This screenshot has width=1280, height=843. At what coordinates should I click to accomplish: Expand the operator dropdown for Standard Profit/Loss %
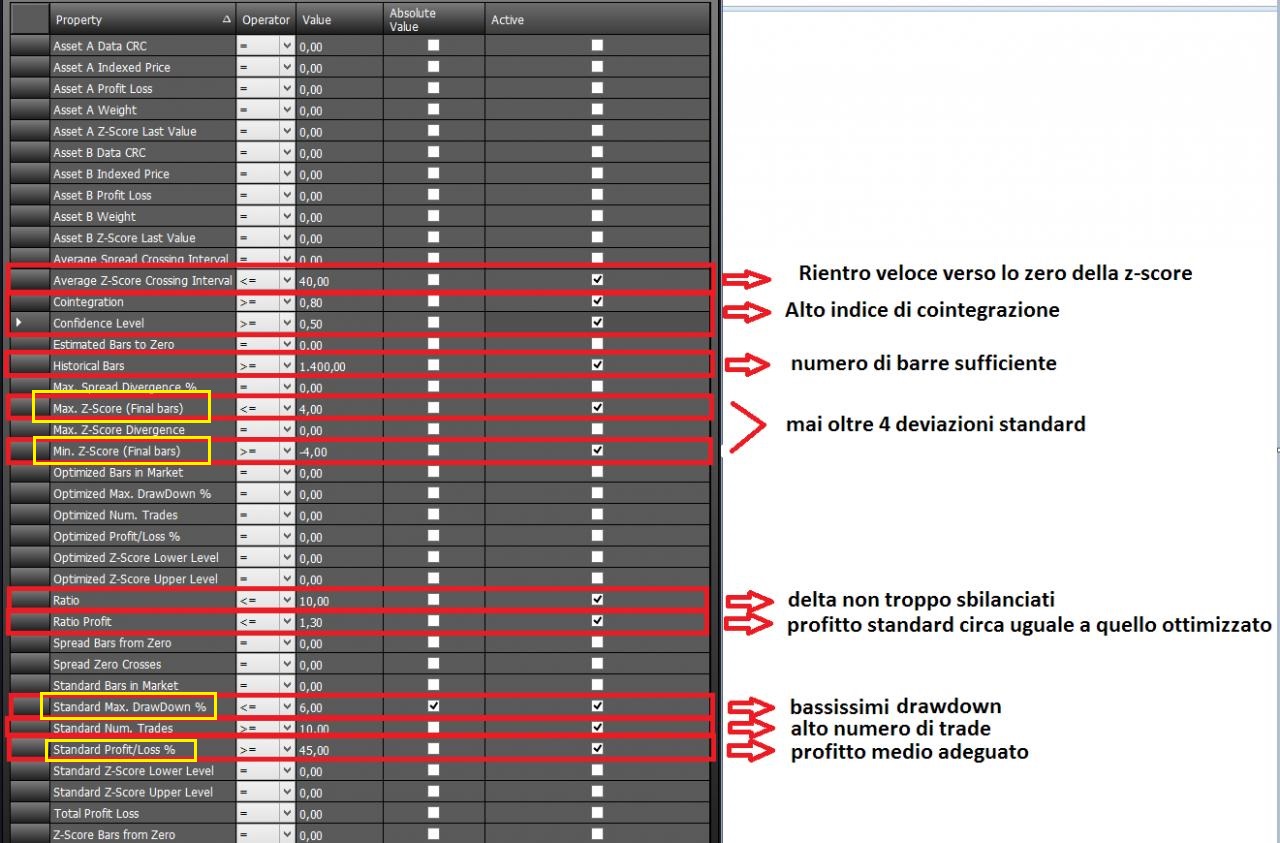click(288, 749)
